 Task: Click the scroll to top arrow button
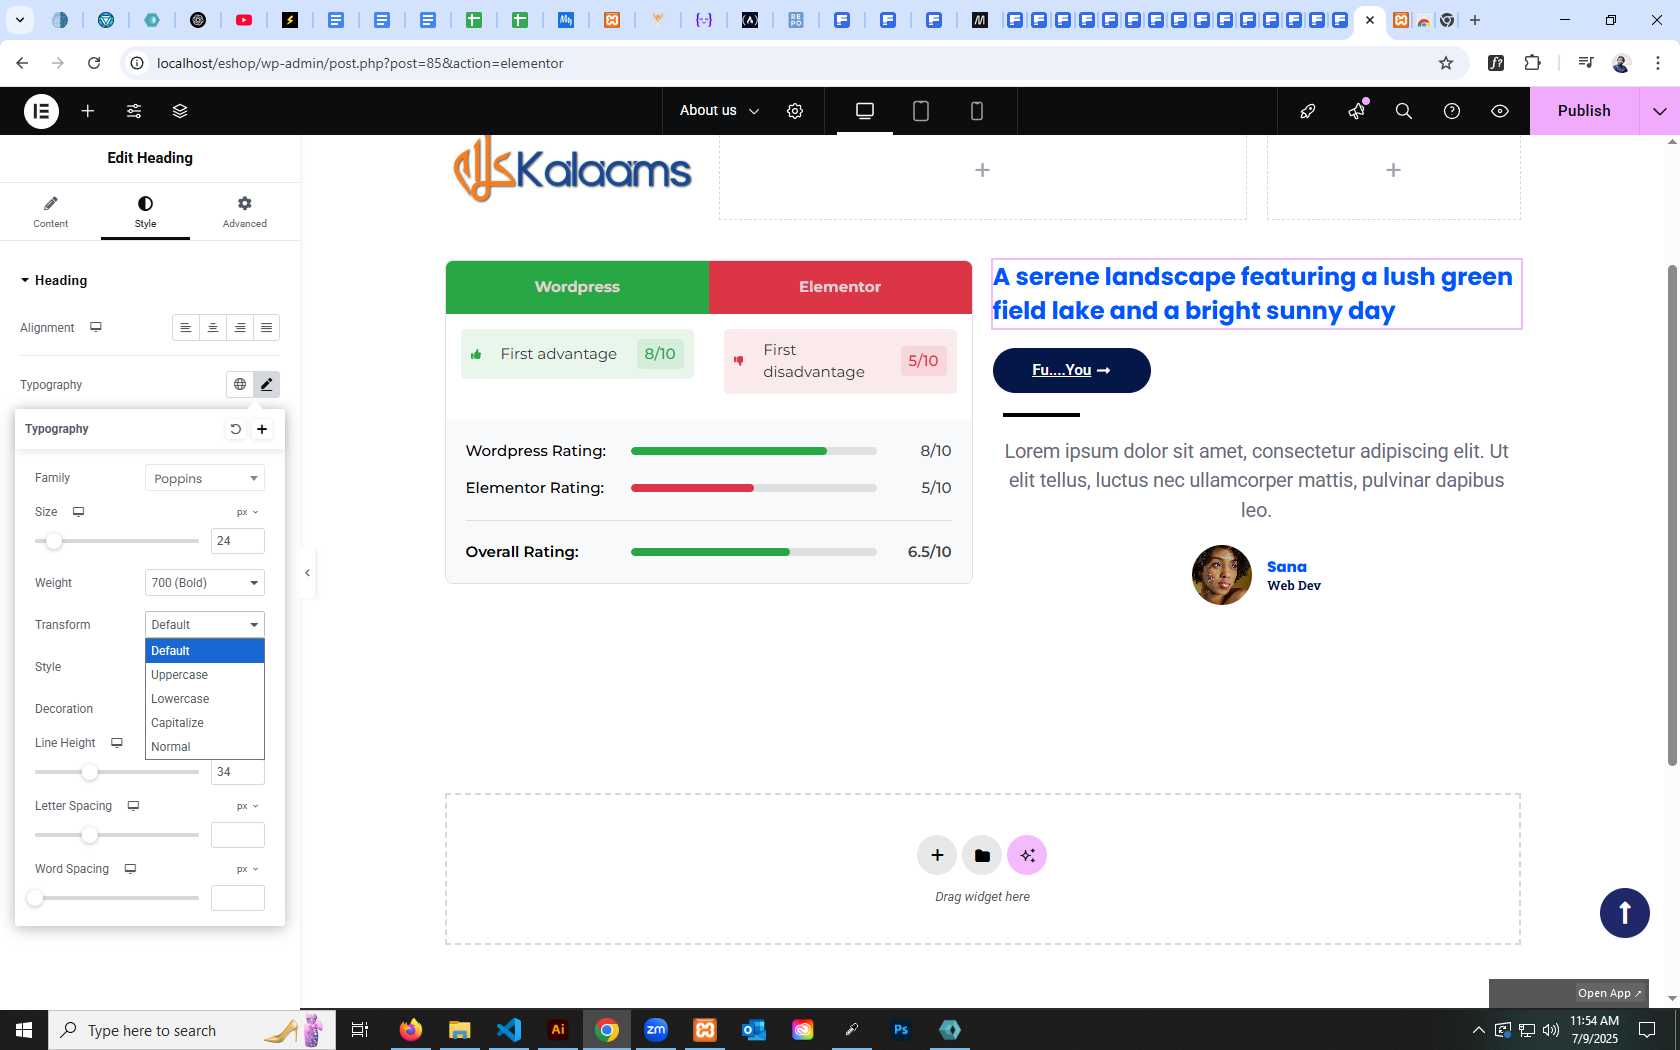pyautogui.click(x=1625, y=913)
